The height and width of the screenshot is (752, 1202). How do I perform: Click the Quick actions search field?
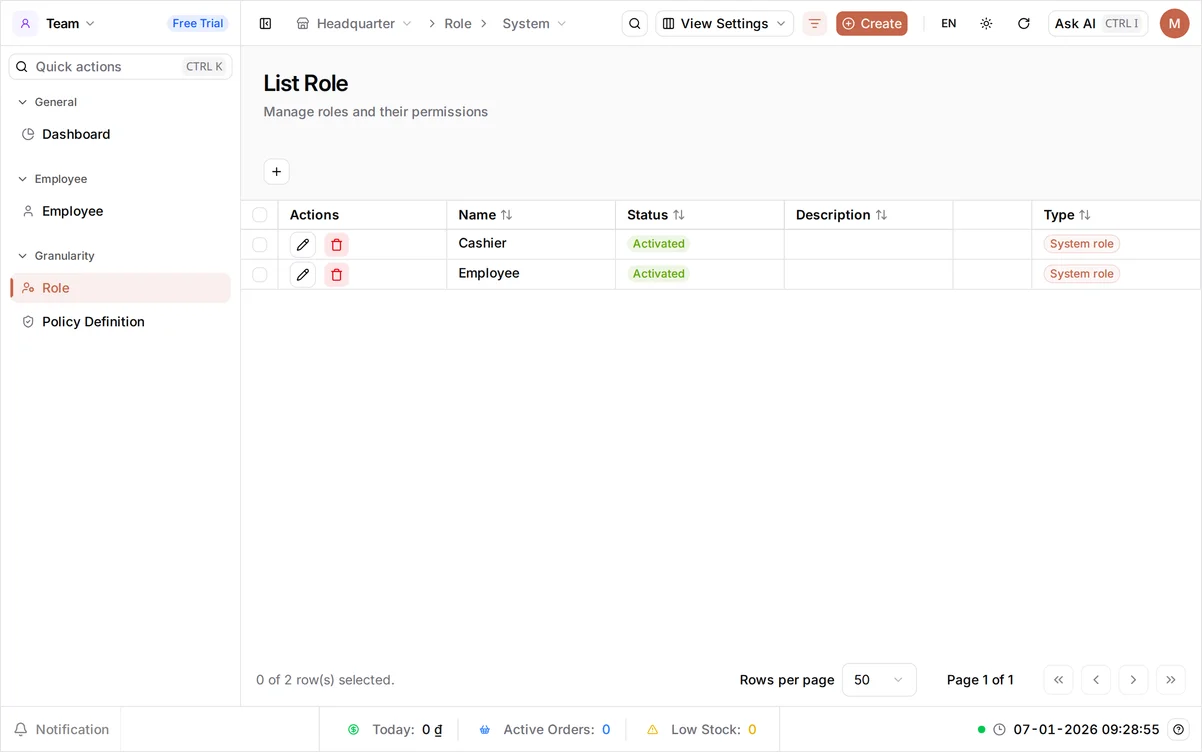[x=120, y=67]
